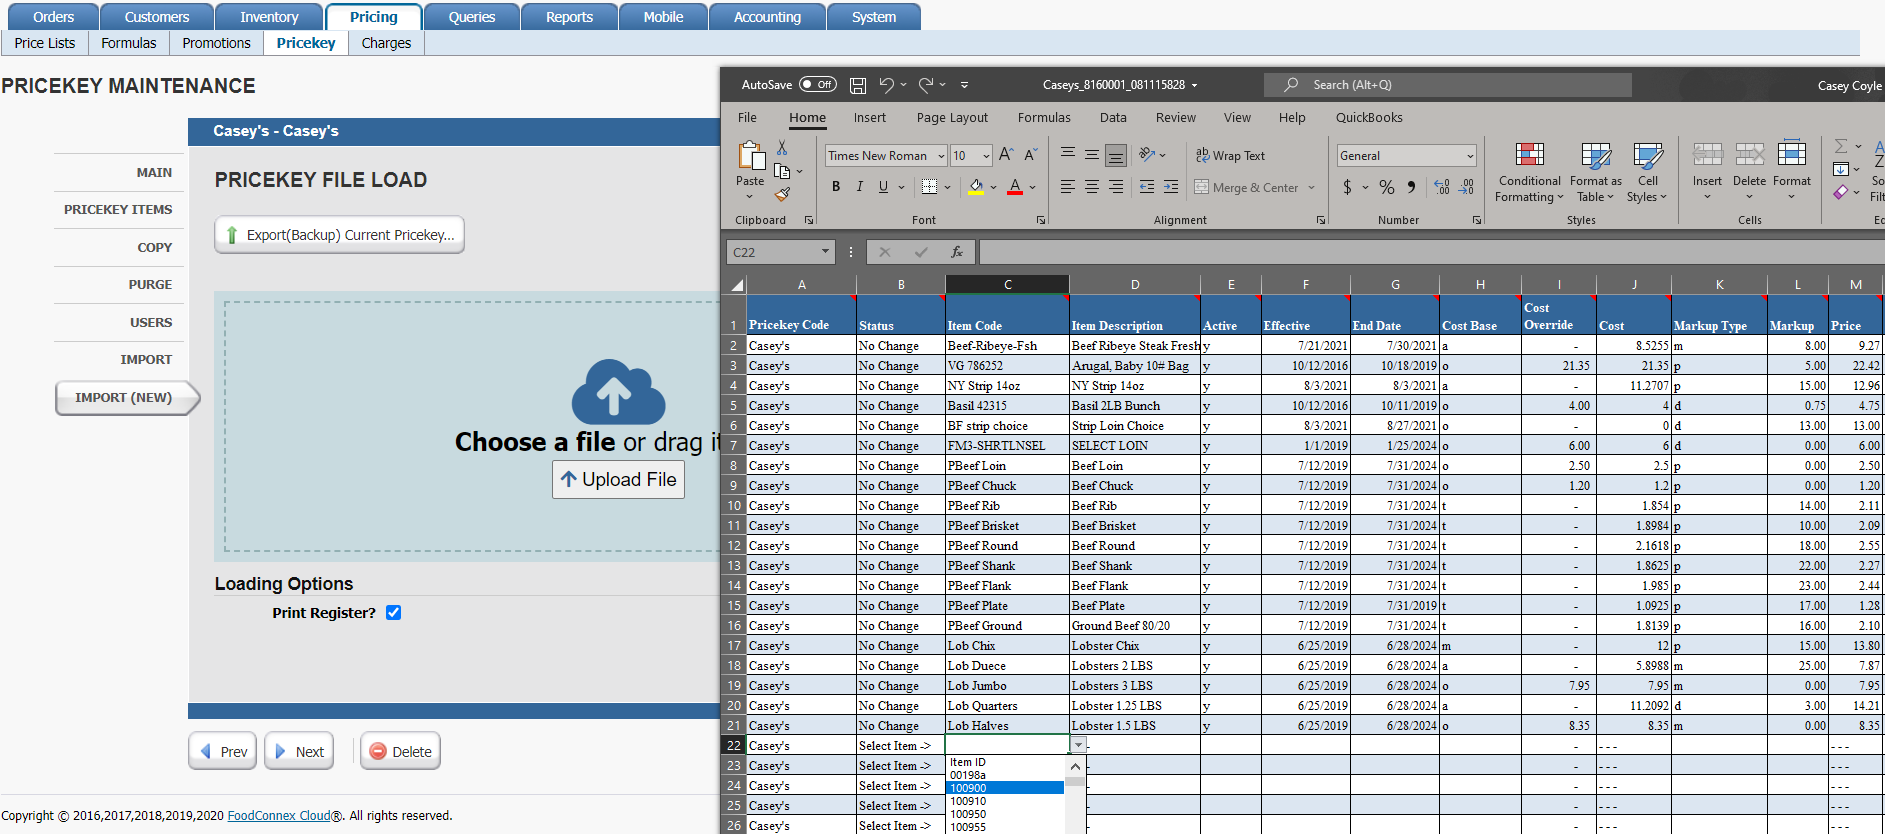The height and width of the screenshot is (834, 1885).
Task: Apply Percent Style format
Action: click(x=1387, y=187)
